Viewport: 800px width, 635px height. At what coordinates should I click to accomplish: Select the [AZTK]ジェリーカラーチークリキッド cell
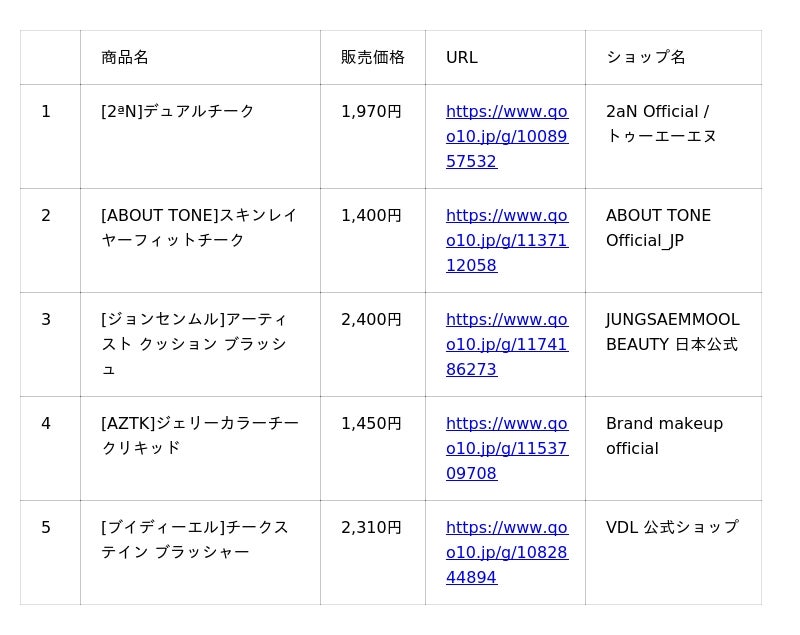199,435
